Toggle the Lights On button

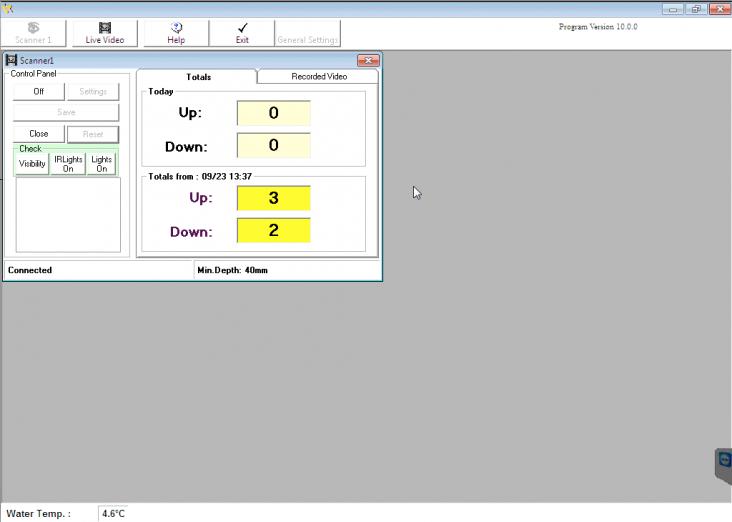(101, 164)
